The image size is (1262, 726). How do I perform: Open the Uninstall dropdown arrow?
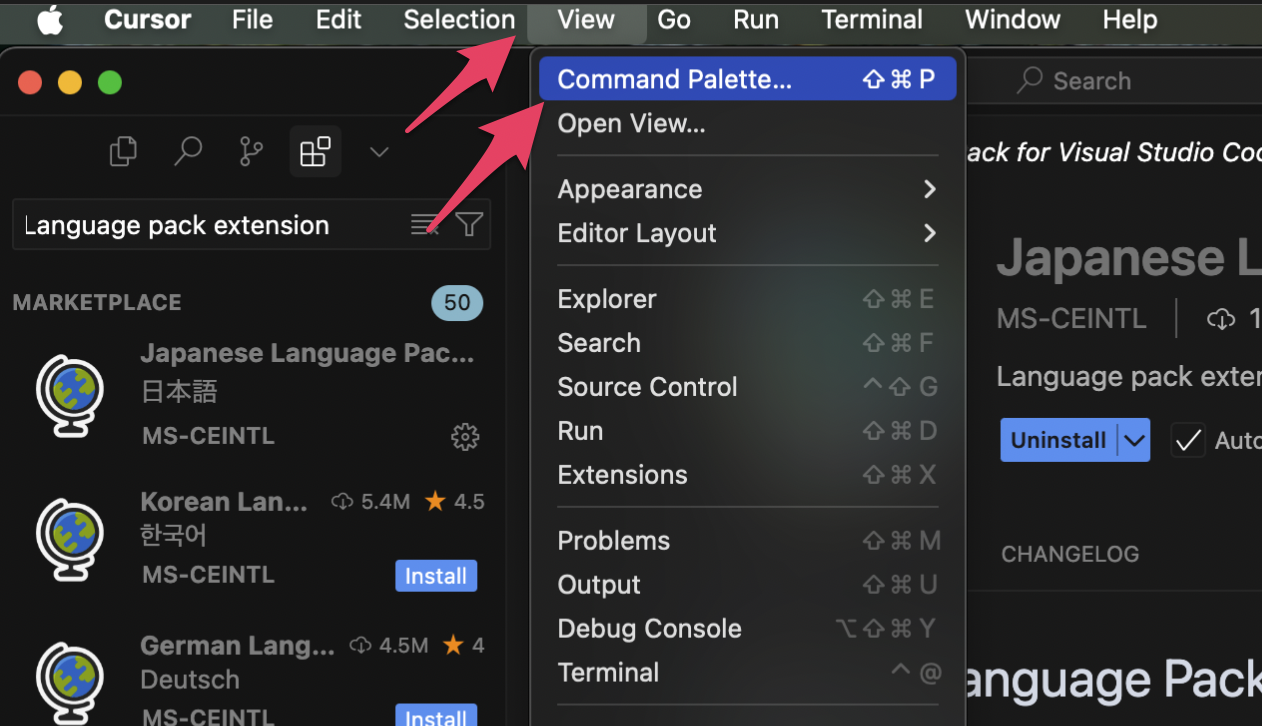1134,440
